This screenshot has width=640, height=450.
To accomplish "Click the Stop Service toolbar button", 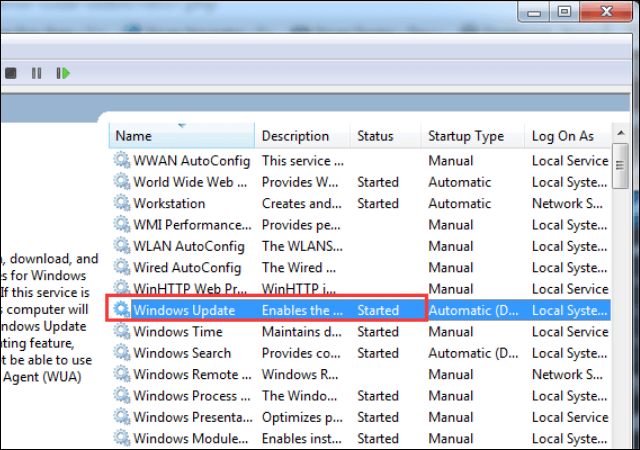I will click(11, 74).
